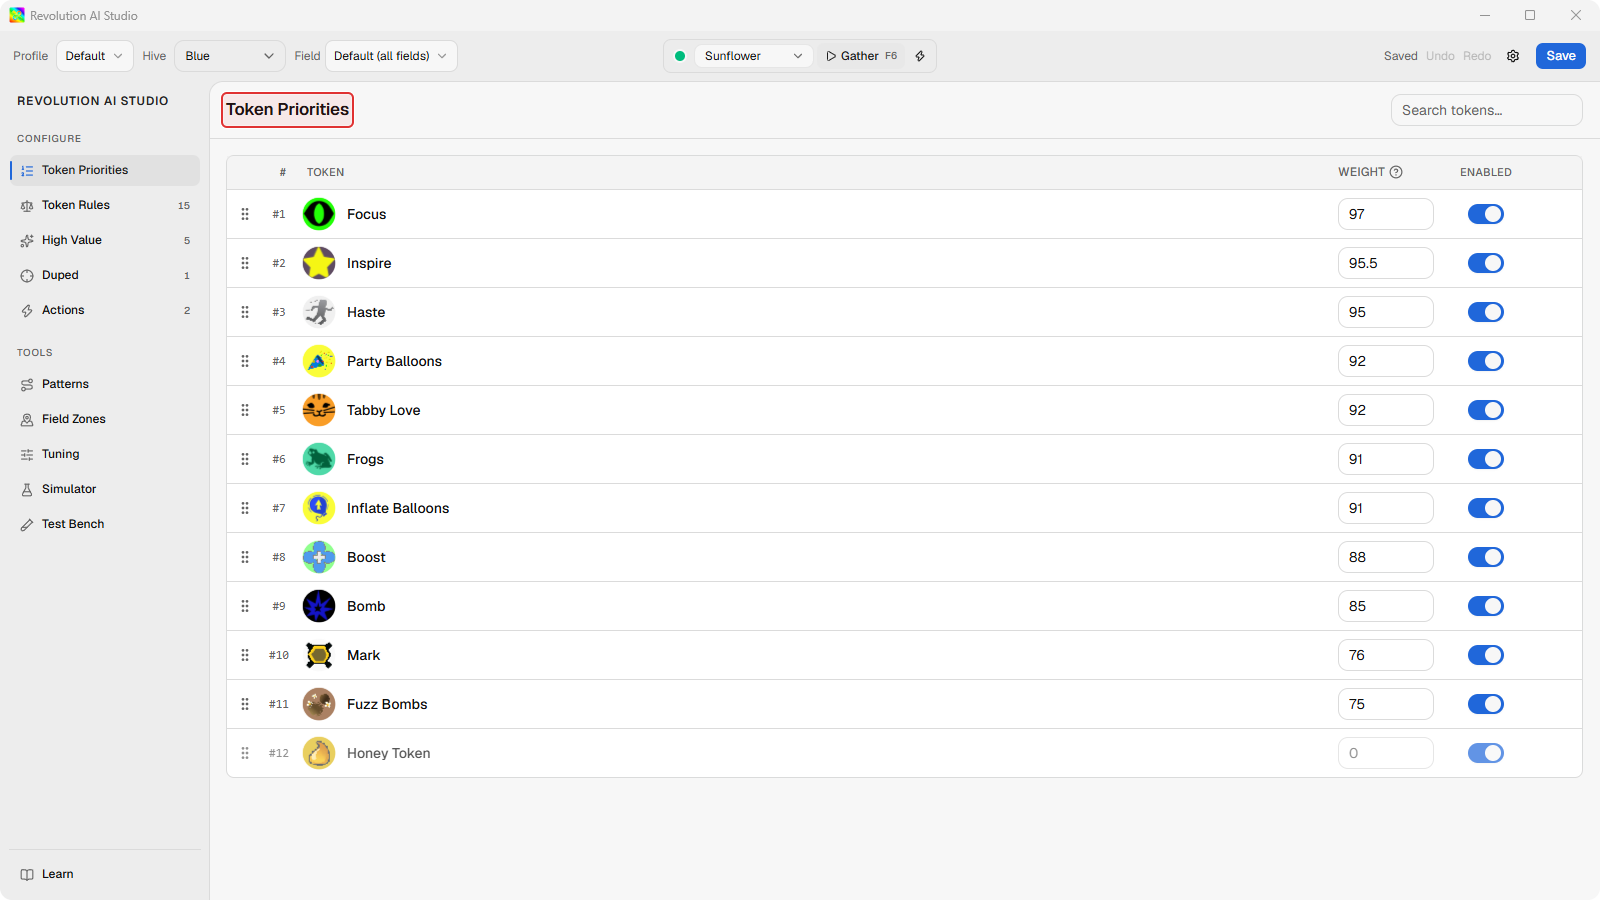Click the Focus token icon
The image size is (1600, 900).
(319, 214)
